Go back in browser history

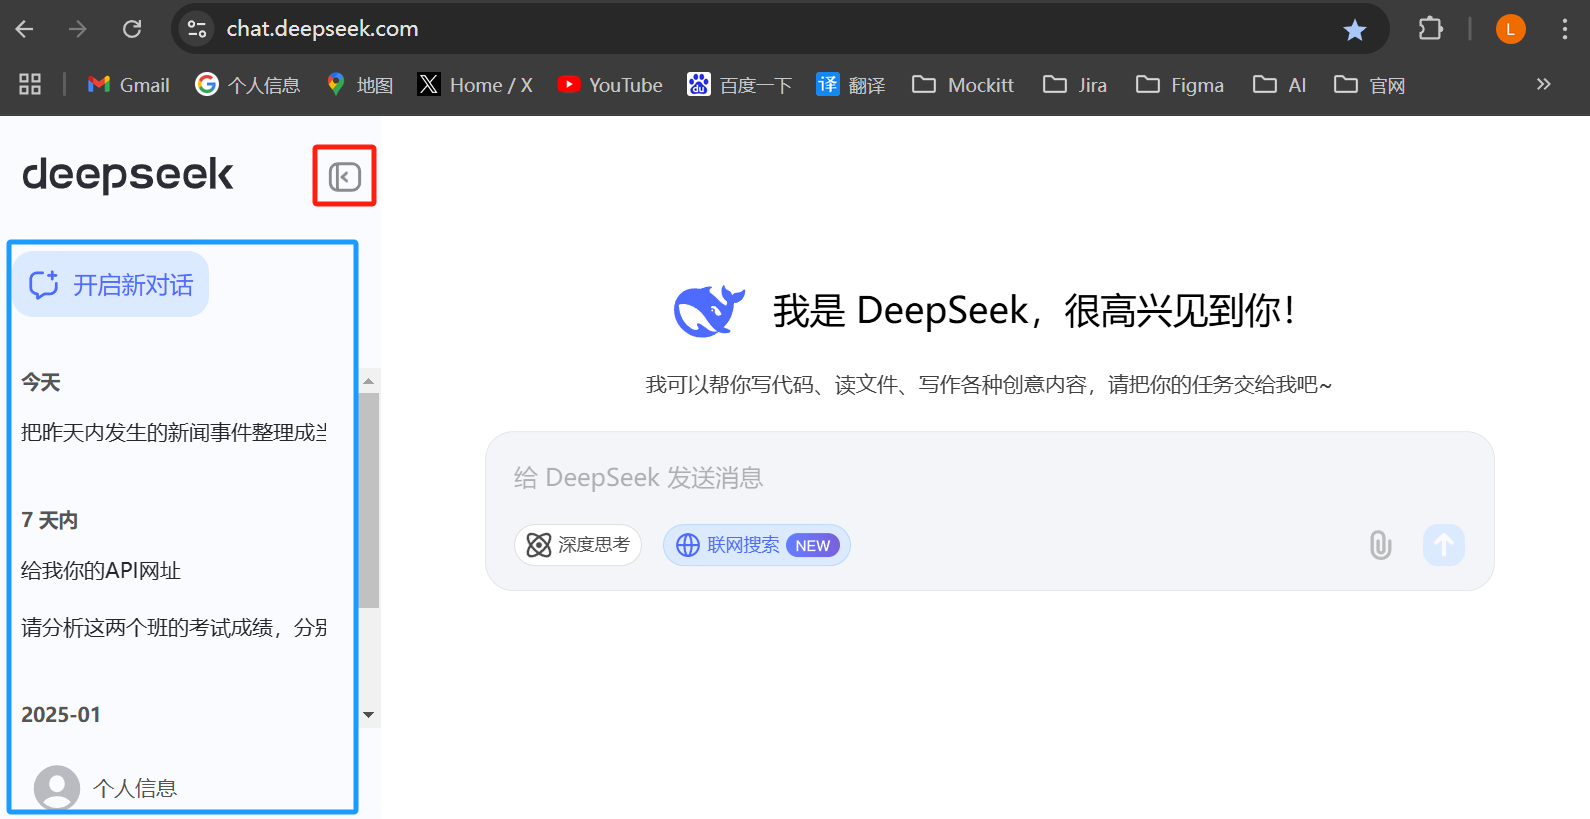pyautogui.click(x=25, y=29)
